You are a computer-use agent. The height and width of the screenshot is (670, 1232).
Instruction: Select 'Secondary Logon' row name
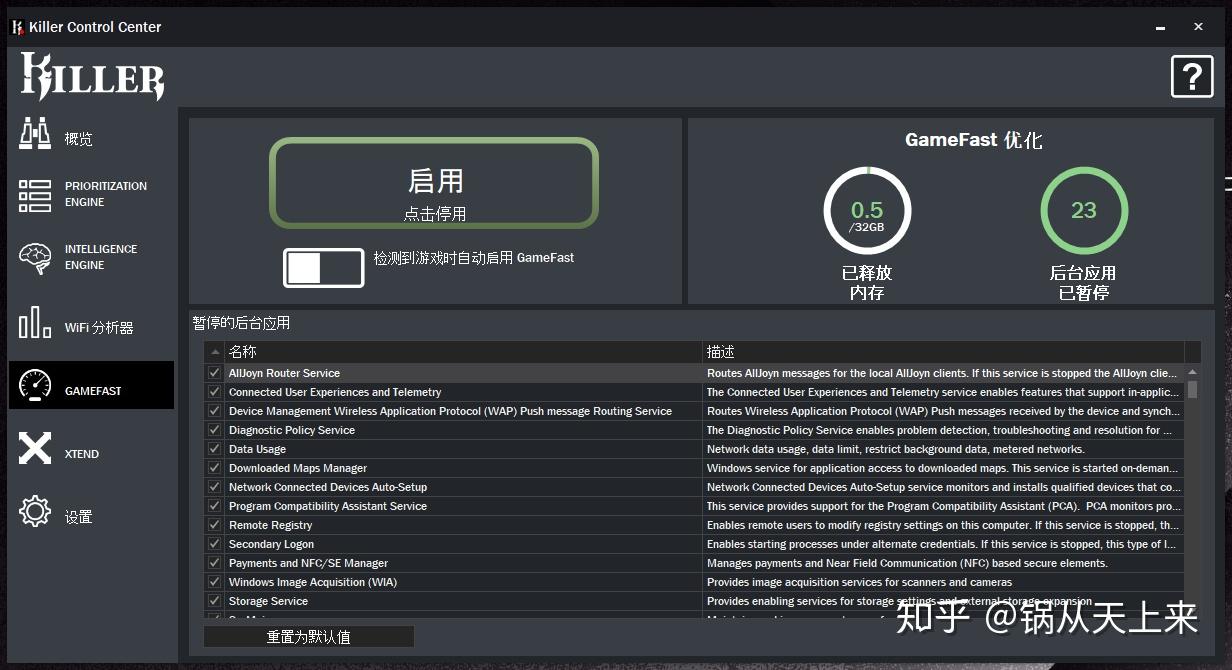[272, 544]
